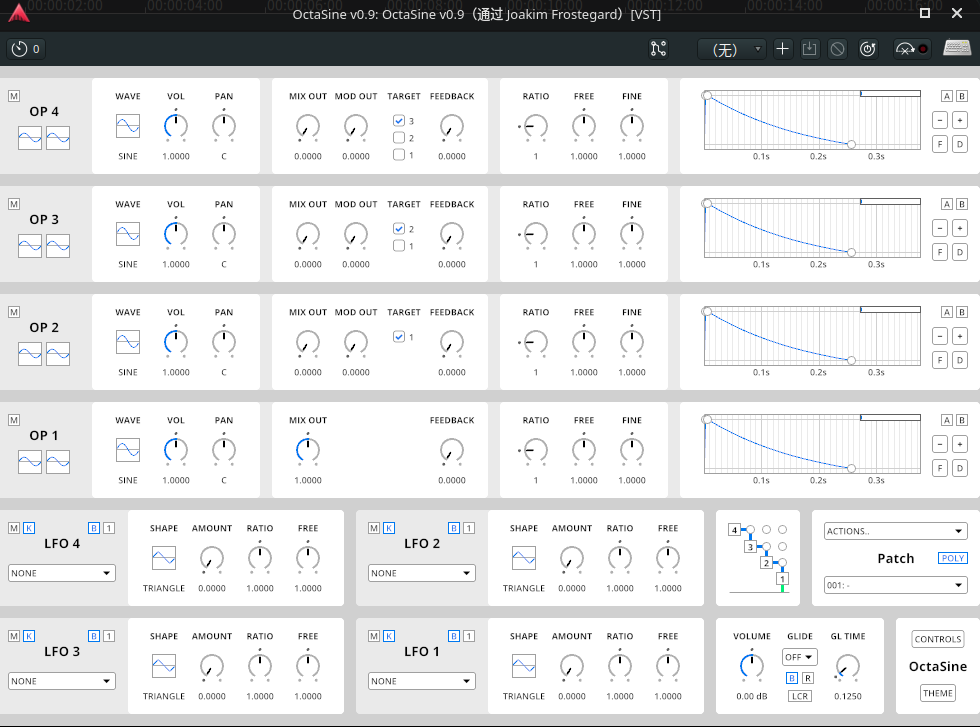The width and height of the screenshot is (980, 727).
Task: Click OP 3 left waveform thumbnail
Action: [x=30, y=246]
